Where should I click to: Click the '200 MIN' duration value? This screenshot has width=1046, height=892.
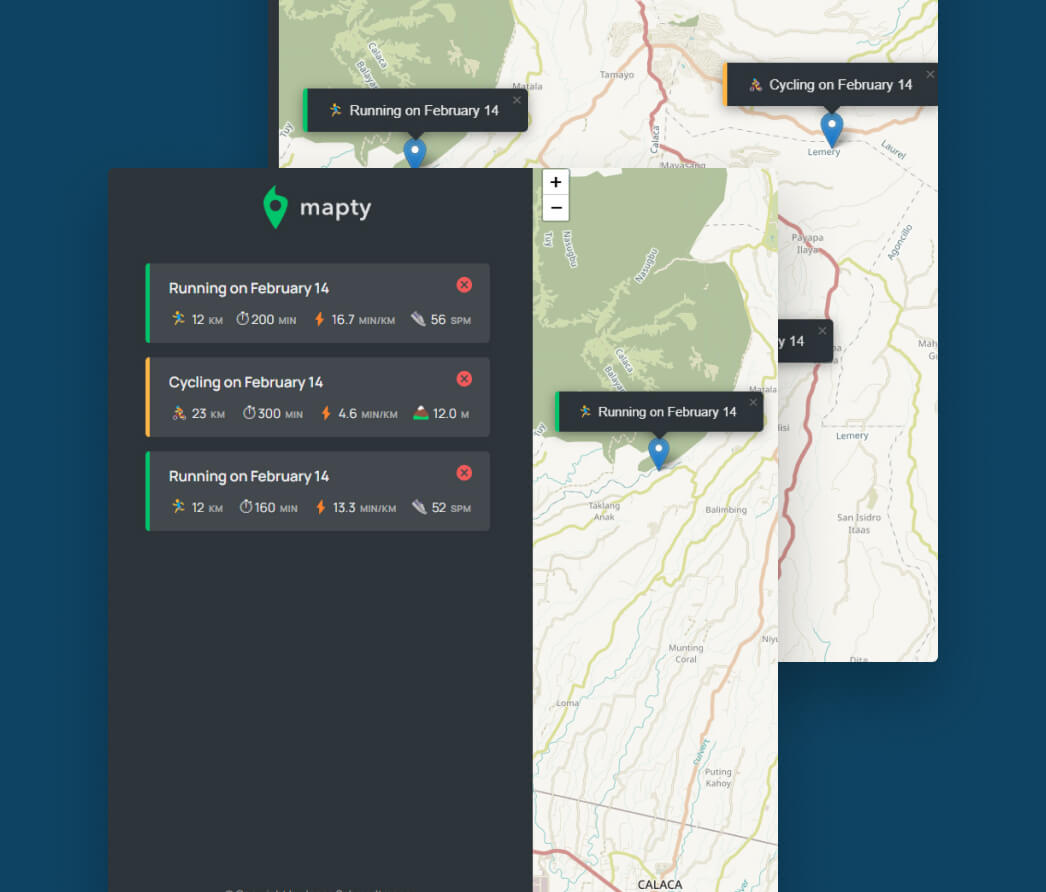pos(274,320)
